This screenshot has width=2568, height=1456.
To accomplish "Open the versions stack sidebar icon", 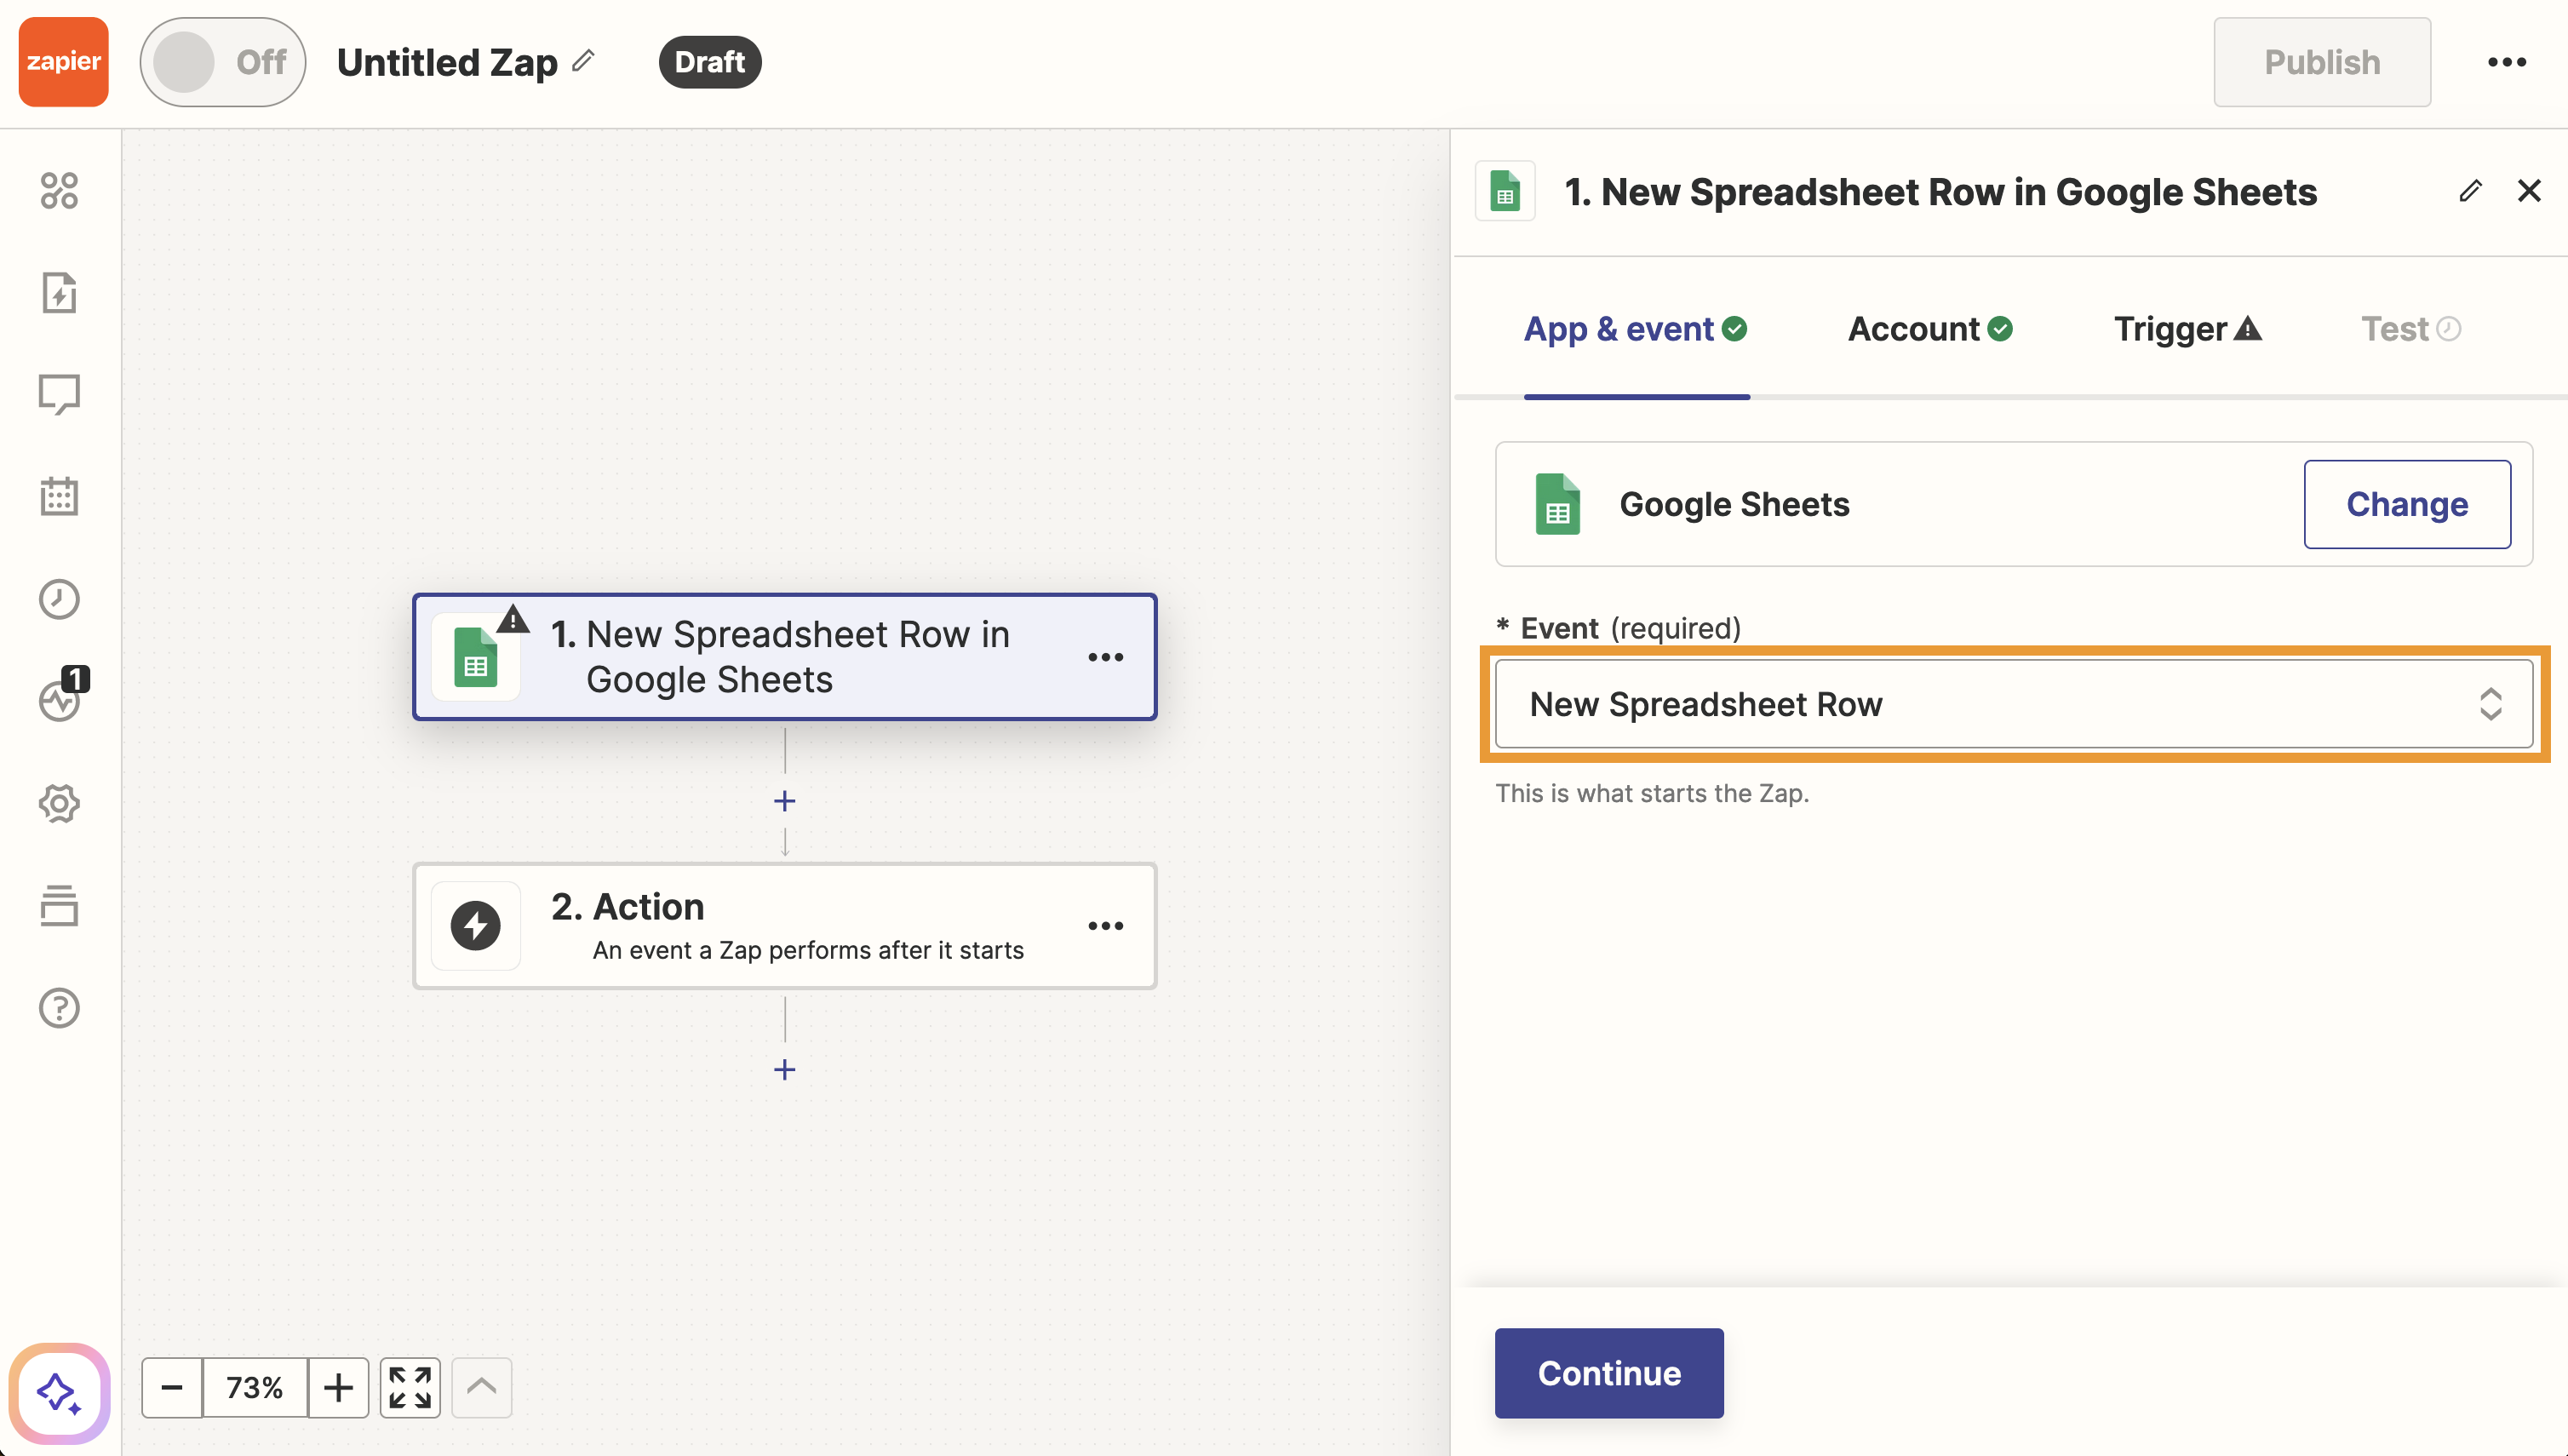I will coord(59,905).
